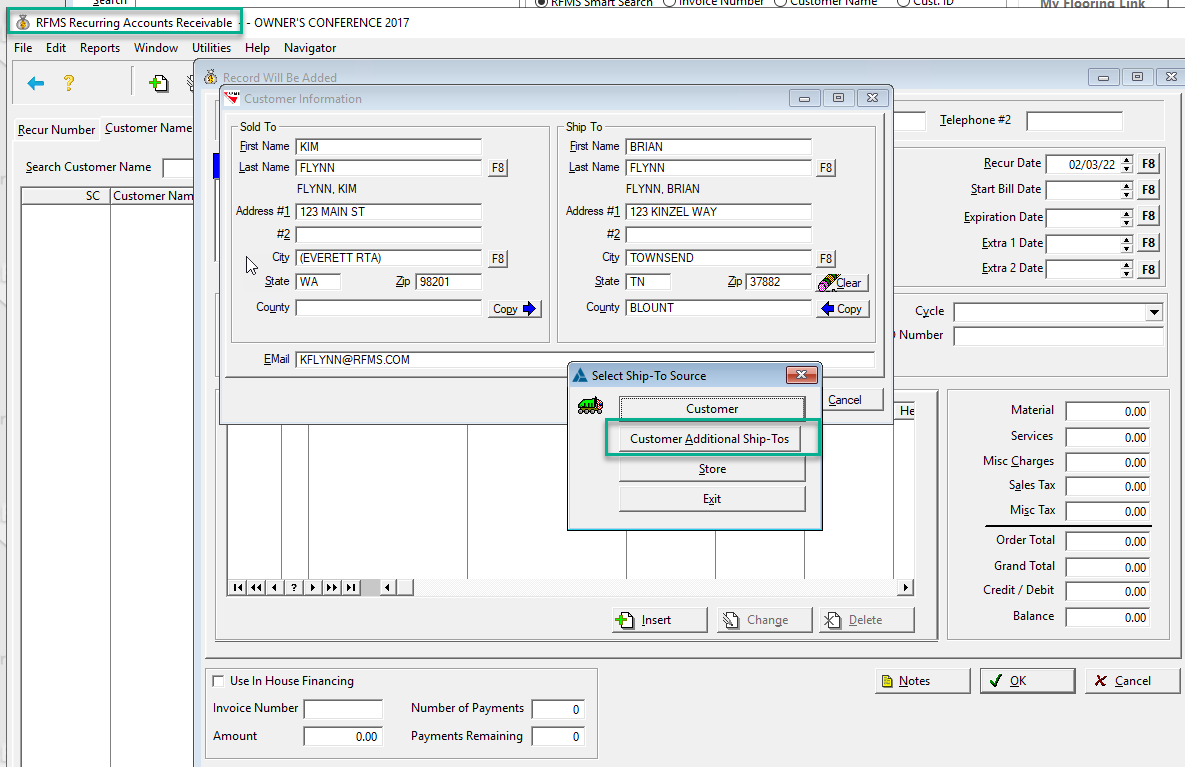Go to first record in grid navigator
This screenshot has width=1185, height=767.
pos(238,587)
